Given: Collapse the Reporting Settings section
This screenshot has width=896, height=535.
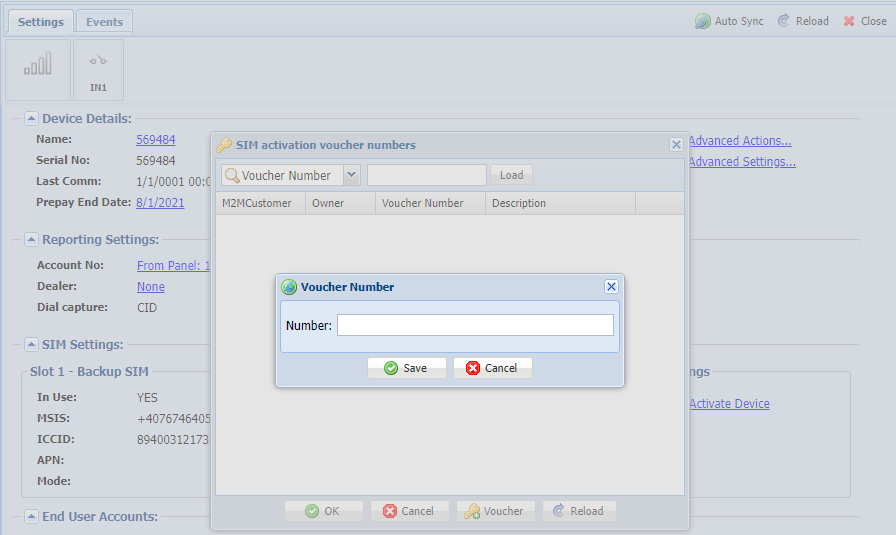Looking at the screenshot, I should click(x=31, y=239).
